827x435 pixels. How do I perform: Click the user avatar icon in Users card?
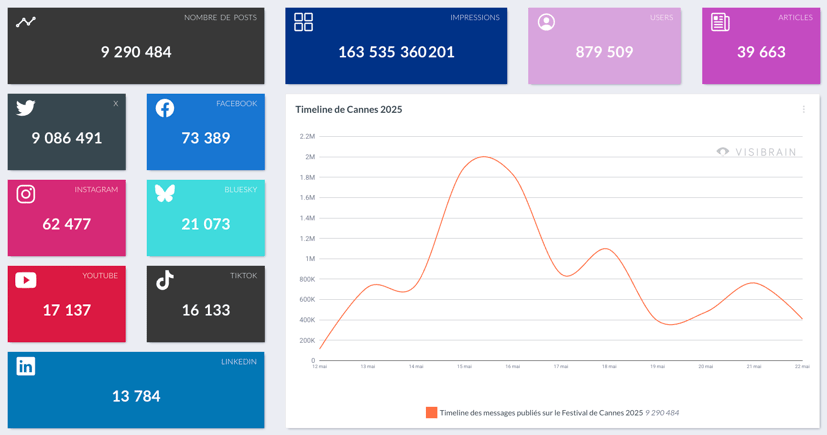546,22
